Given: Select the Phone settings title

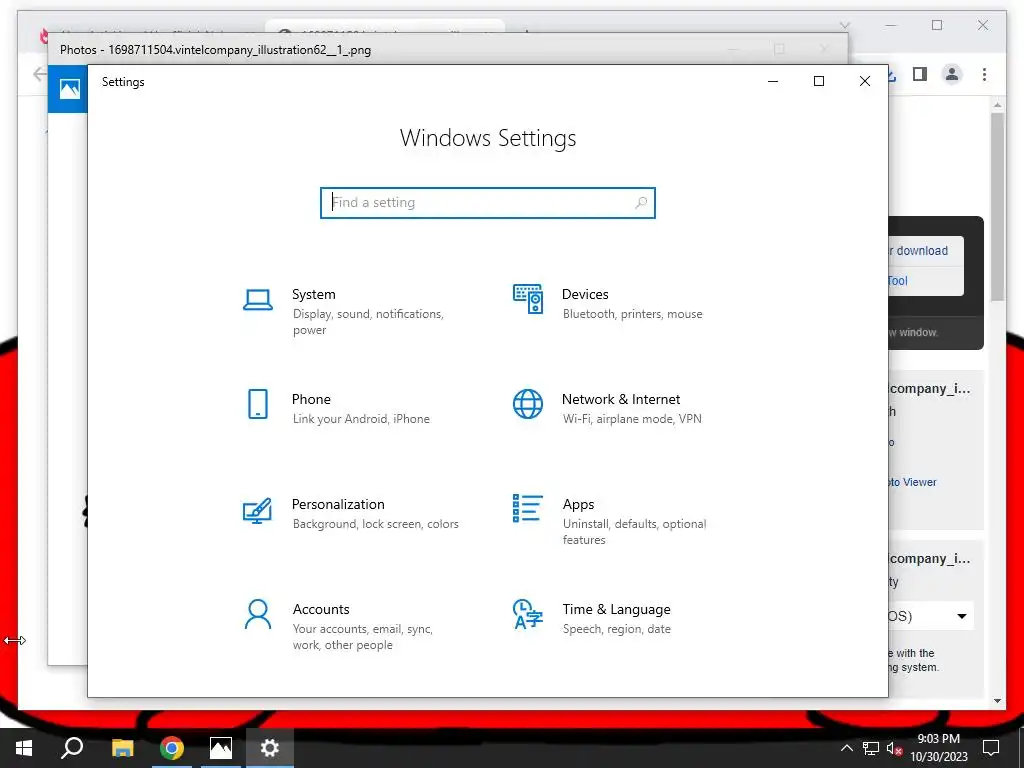Looking at the screenshot, I should [x=311, y=399].
